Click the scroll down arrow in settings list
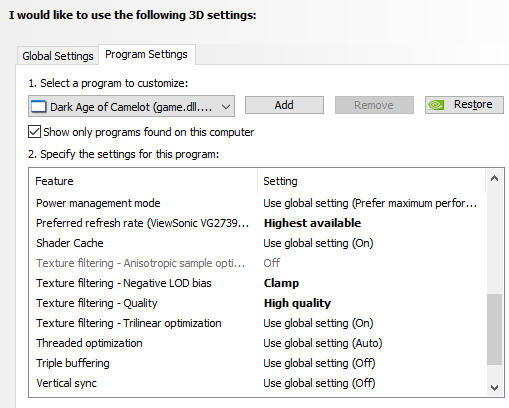The width and height of the screenshot is (509, 408). 494,388
